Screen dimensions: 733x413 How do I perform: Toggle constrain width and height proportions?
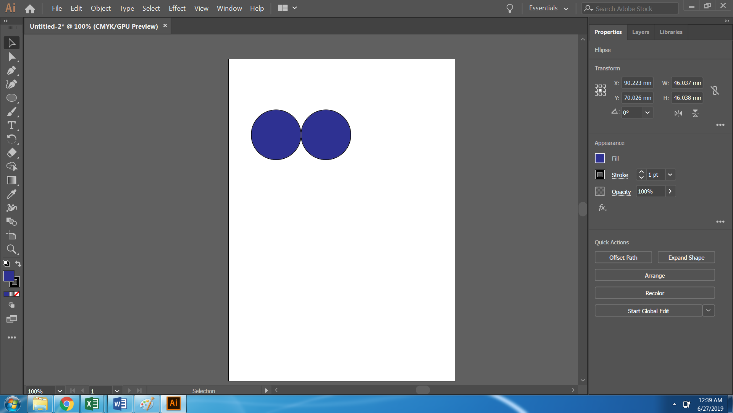[x=714, y=90]
